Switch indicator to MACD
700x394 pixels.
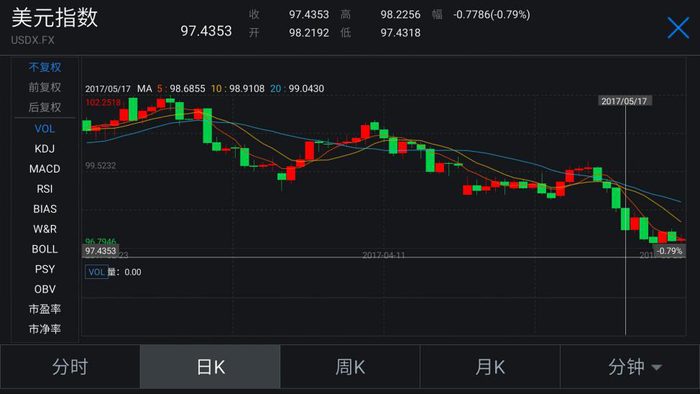tap(45, 169)
